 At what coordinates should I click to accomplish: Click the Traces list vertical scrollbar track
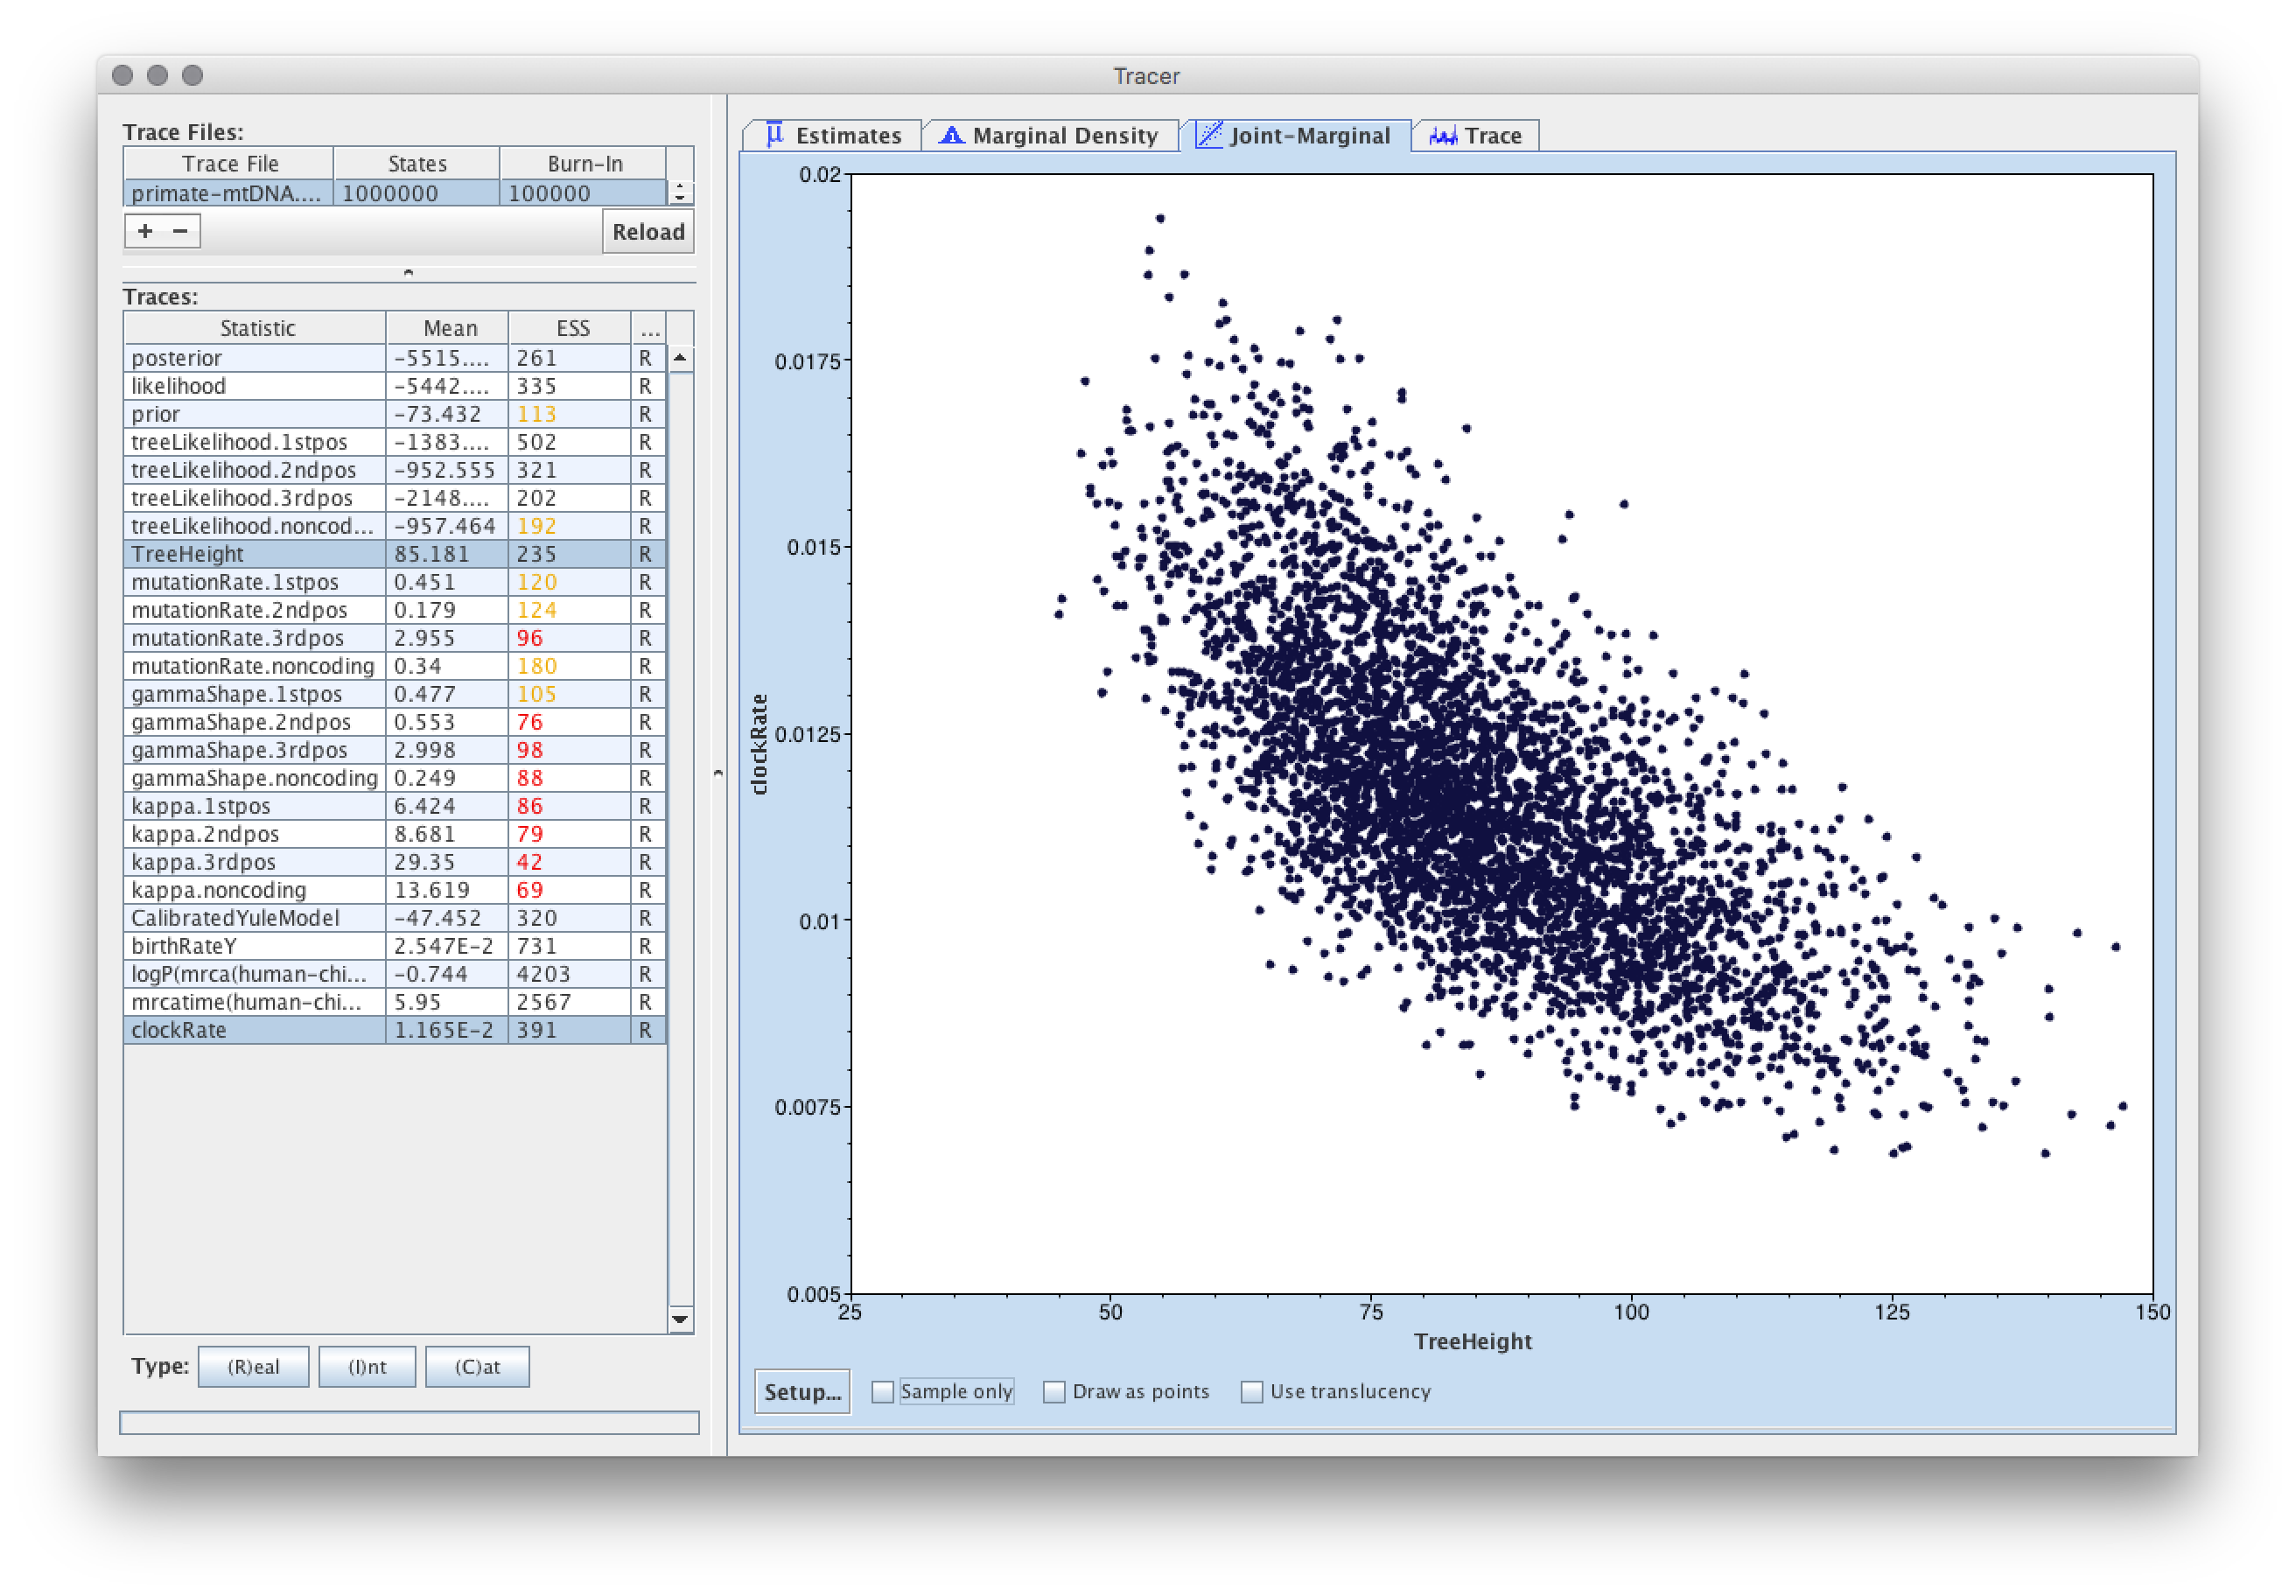point(680,840)
